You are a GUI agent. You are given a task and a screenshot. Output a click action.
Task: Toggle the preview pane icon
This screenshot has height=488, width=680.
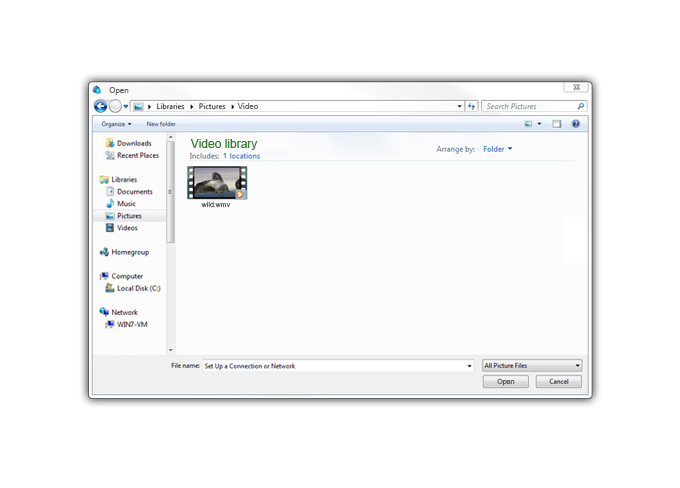pyautogui.click(x=557, y=124)
